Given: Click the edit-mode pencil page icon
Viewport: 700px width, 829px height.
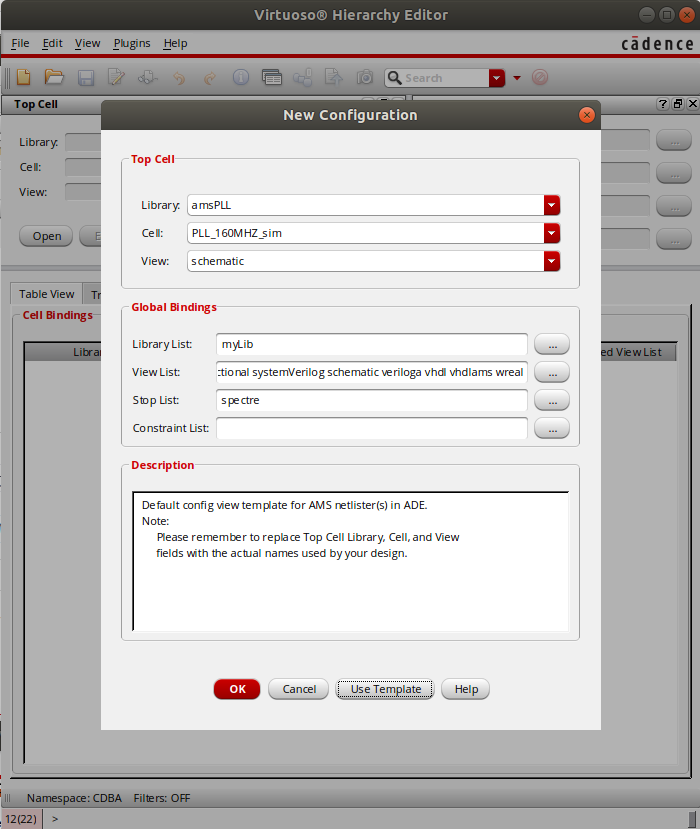Looking at the screenshot, I should pos(116,78).
